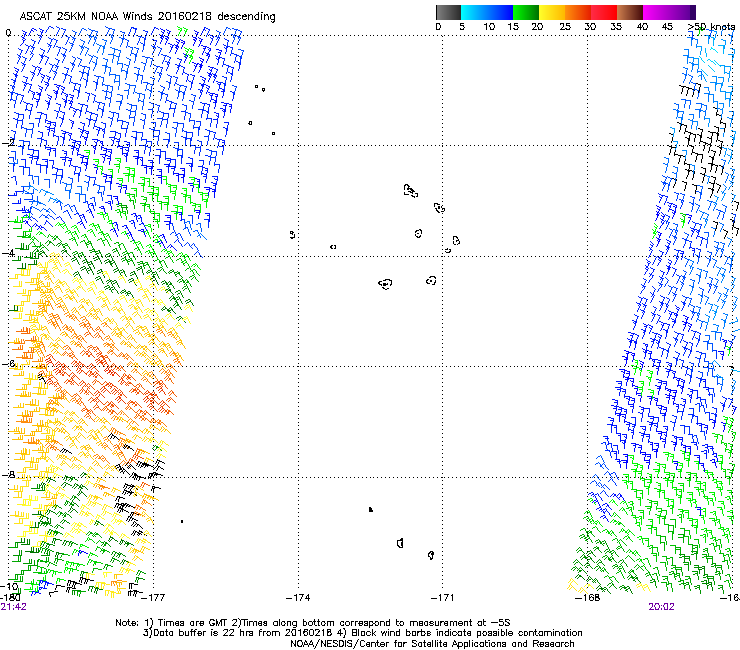Viewport: 740px width, 650px height.
Task: Click the longitude label '-174'
Action: (298, 598)
